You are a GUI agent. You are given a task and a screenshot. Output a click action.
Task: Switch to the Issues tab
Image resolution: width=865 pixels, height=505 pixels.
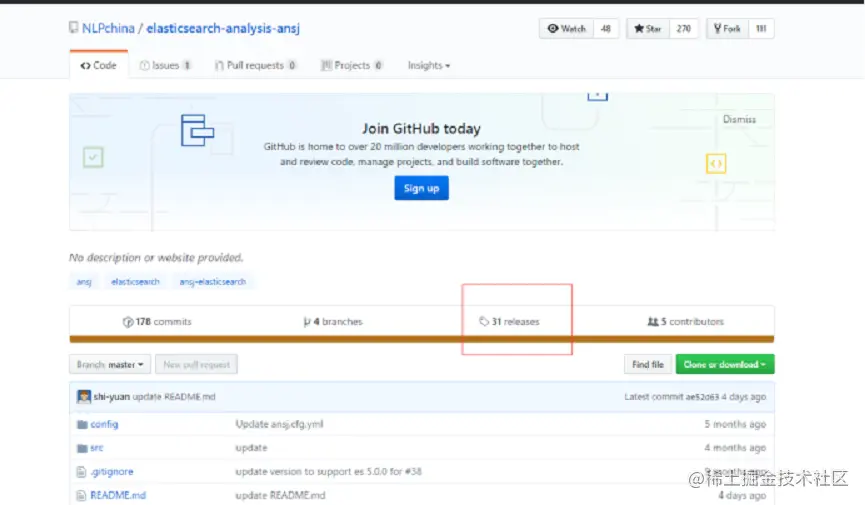(x=165, y=65)
